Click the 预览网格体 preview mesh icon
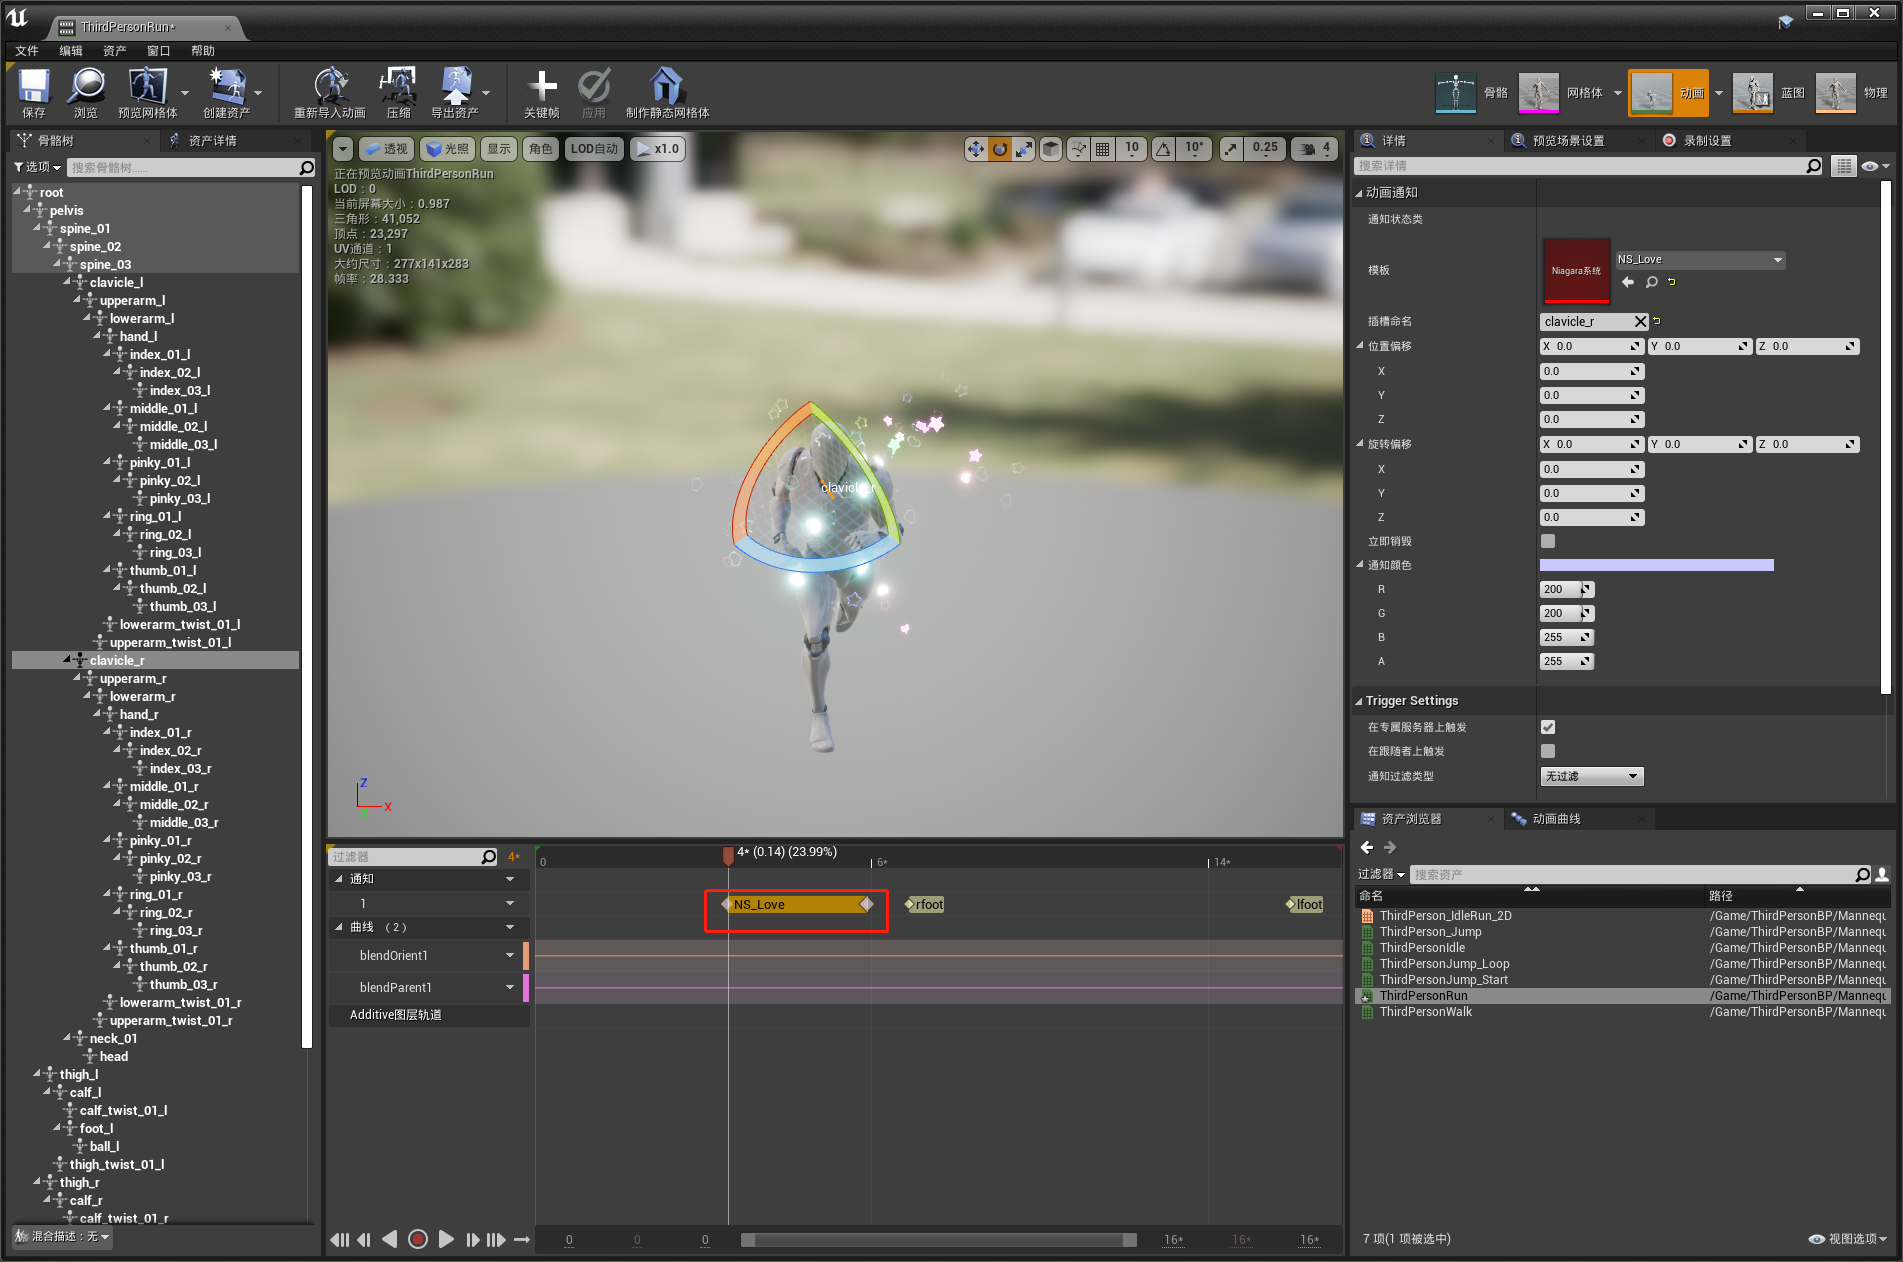 pyautogui.click(x=147, y=93)
